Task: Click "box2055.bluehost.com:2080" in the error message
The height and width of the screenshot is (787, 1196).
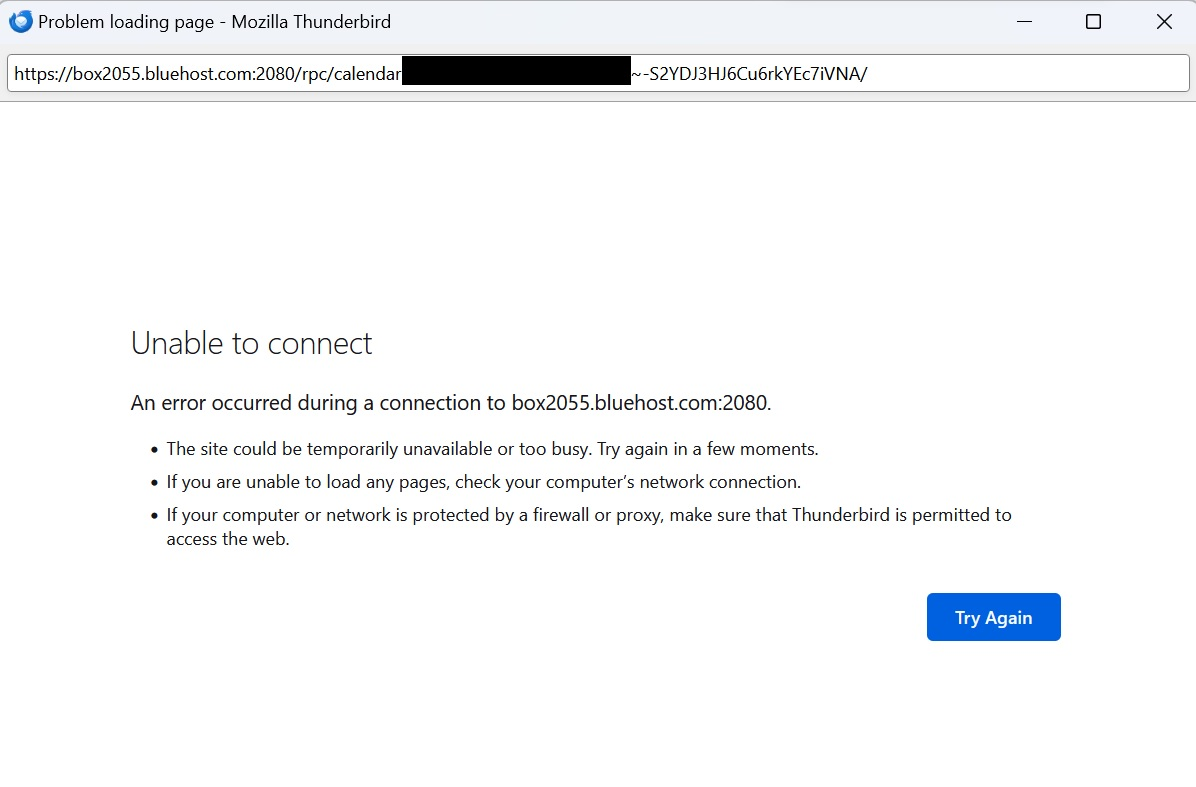Action: tap(640, 403)
